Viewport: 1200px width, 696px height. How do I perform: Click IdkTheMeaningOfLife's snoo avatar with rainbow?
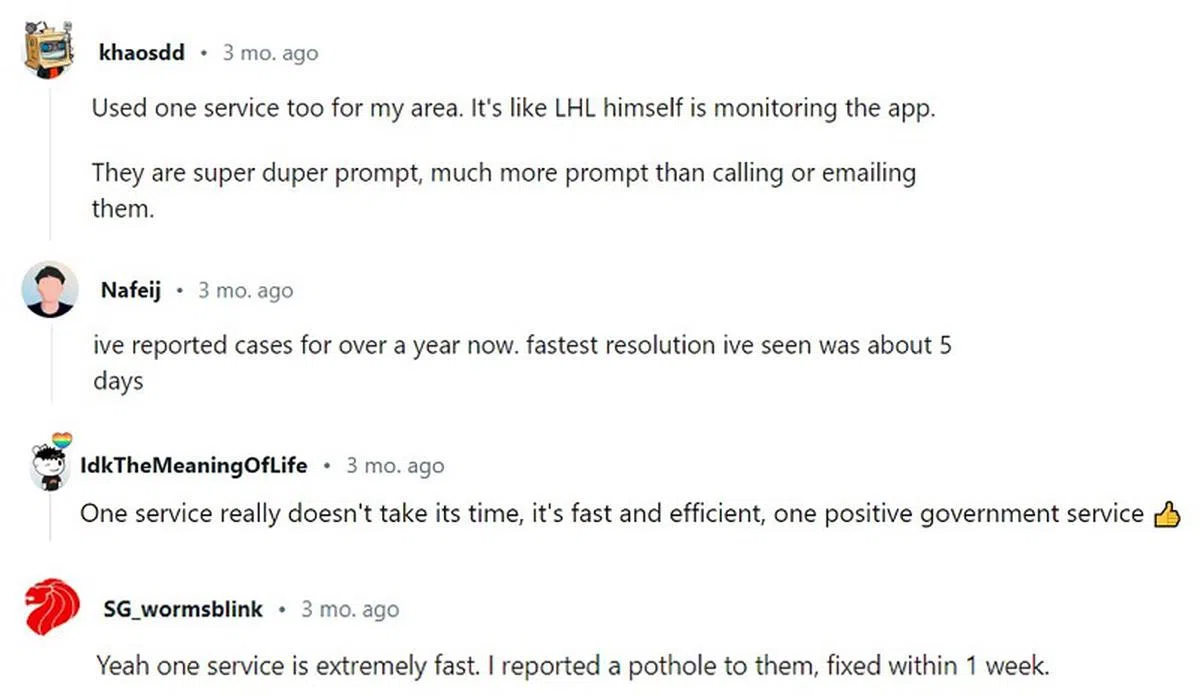(x=50, y=465)
